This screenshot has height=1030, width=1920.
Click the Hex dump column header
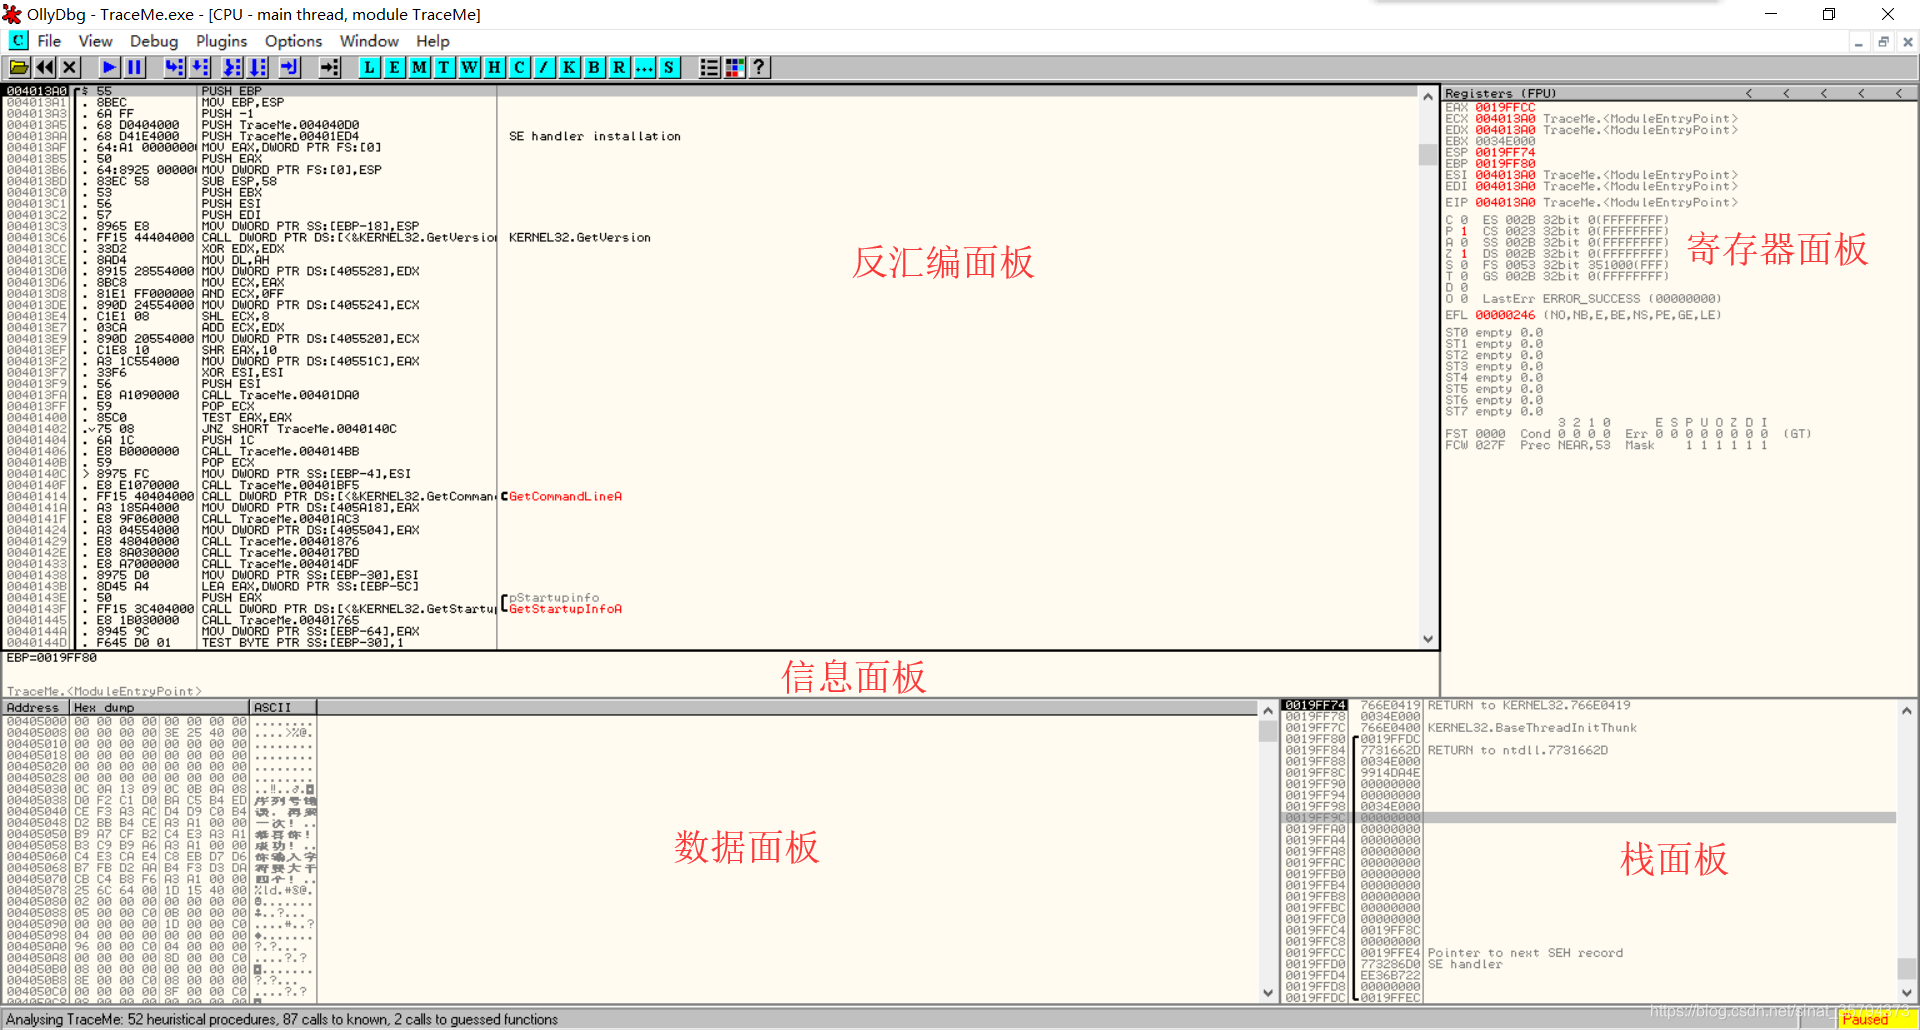159,707
